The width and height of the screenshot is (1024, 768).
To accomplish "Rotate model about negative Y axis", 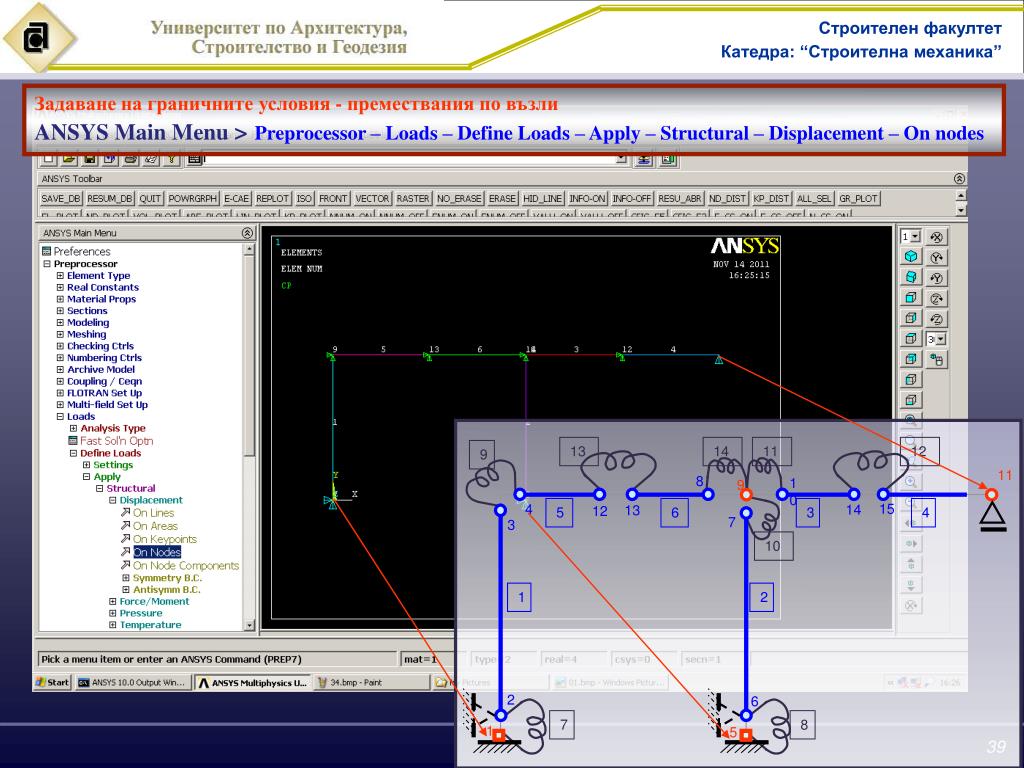I will 936,278.
